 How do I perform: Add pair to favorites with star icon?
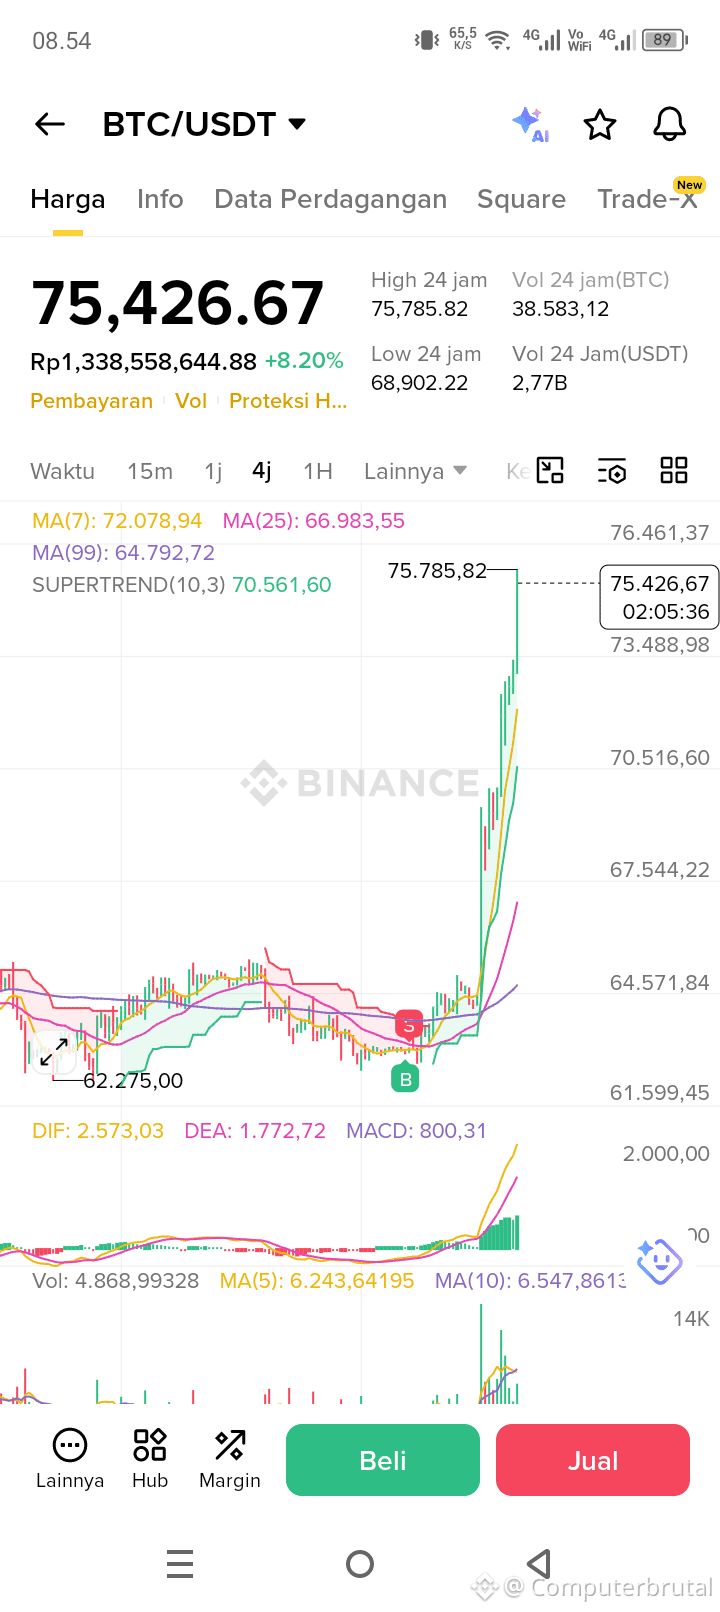pyautogui.click(x=600, y=125)
